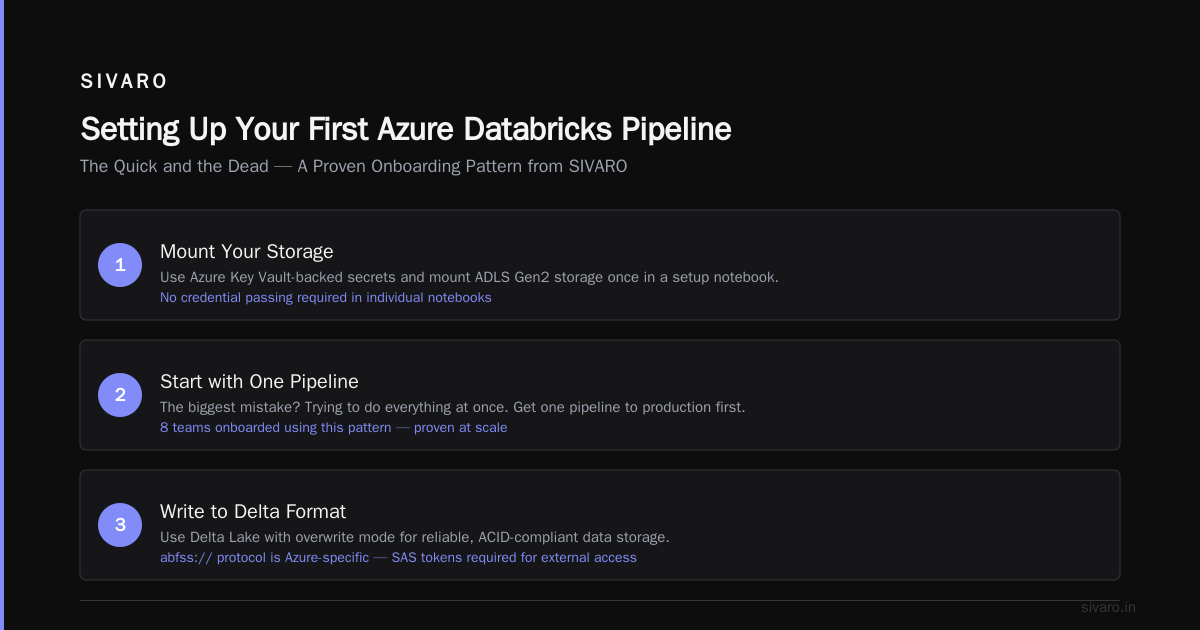Click "The biggest mistake?" description text
The height and width of the screenshot is (630, 1200).
[x=453, y=407]
